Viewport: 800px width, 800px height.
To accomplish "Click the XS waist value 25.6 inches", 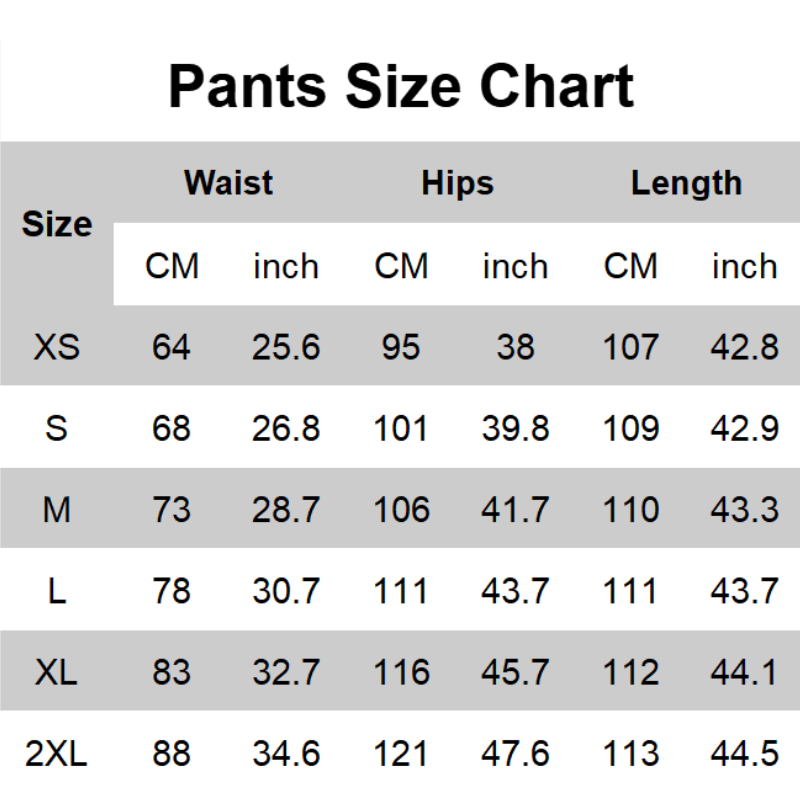I will [x=286, y=347].
